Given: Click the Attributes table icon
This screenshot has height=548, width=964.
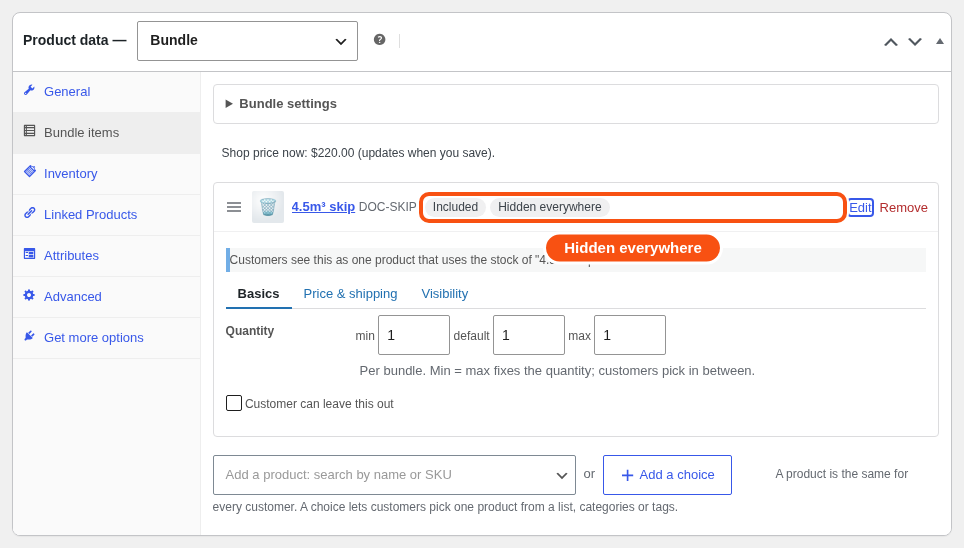Looking at the screenshot, I should 29,254.
